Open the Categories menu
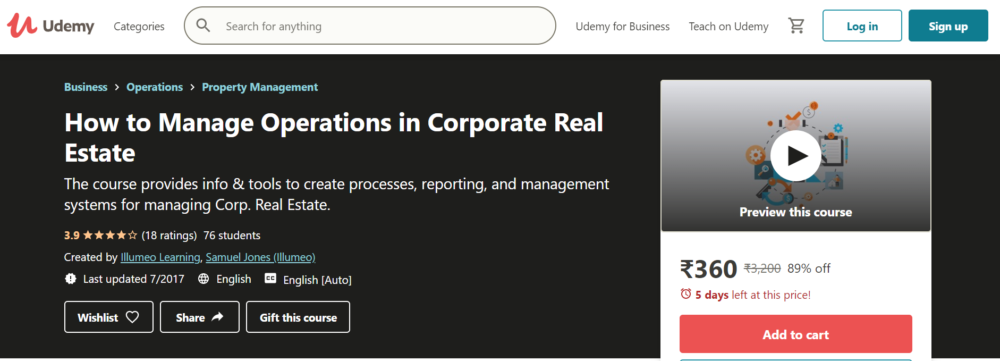1000x361 pixels. [x=139, y=26]
